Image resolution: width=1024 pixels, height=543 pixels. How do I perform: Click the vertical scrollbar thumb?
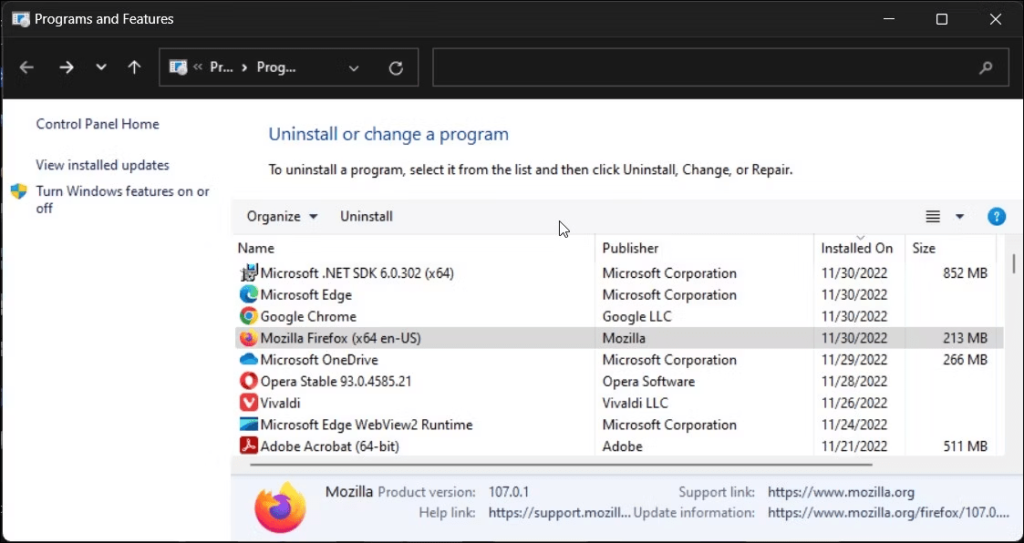[1014, 263]
